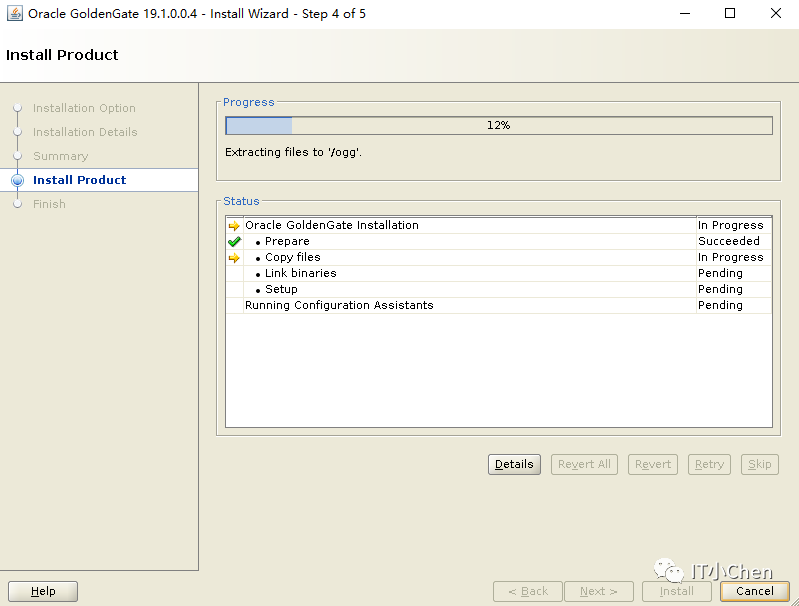
Task: Click the Finish step bullet in the sidebar
Action: pyautogui.click(x=17, y=204)
